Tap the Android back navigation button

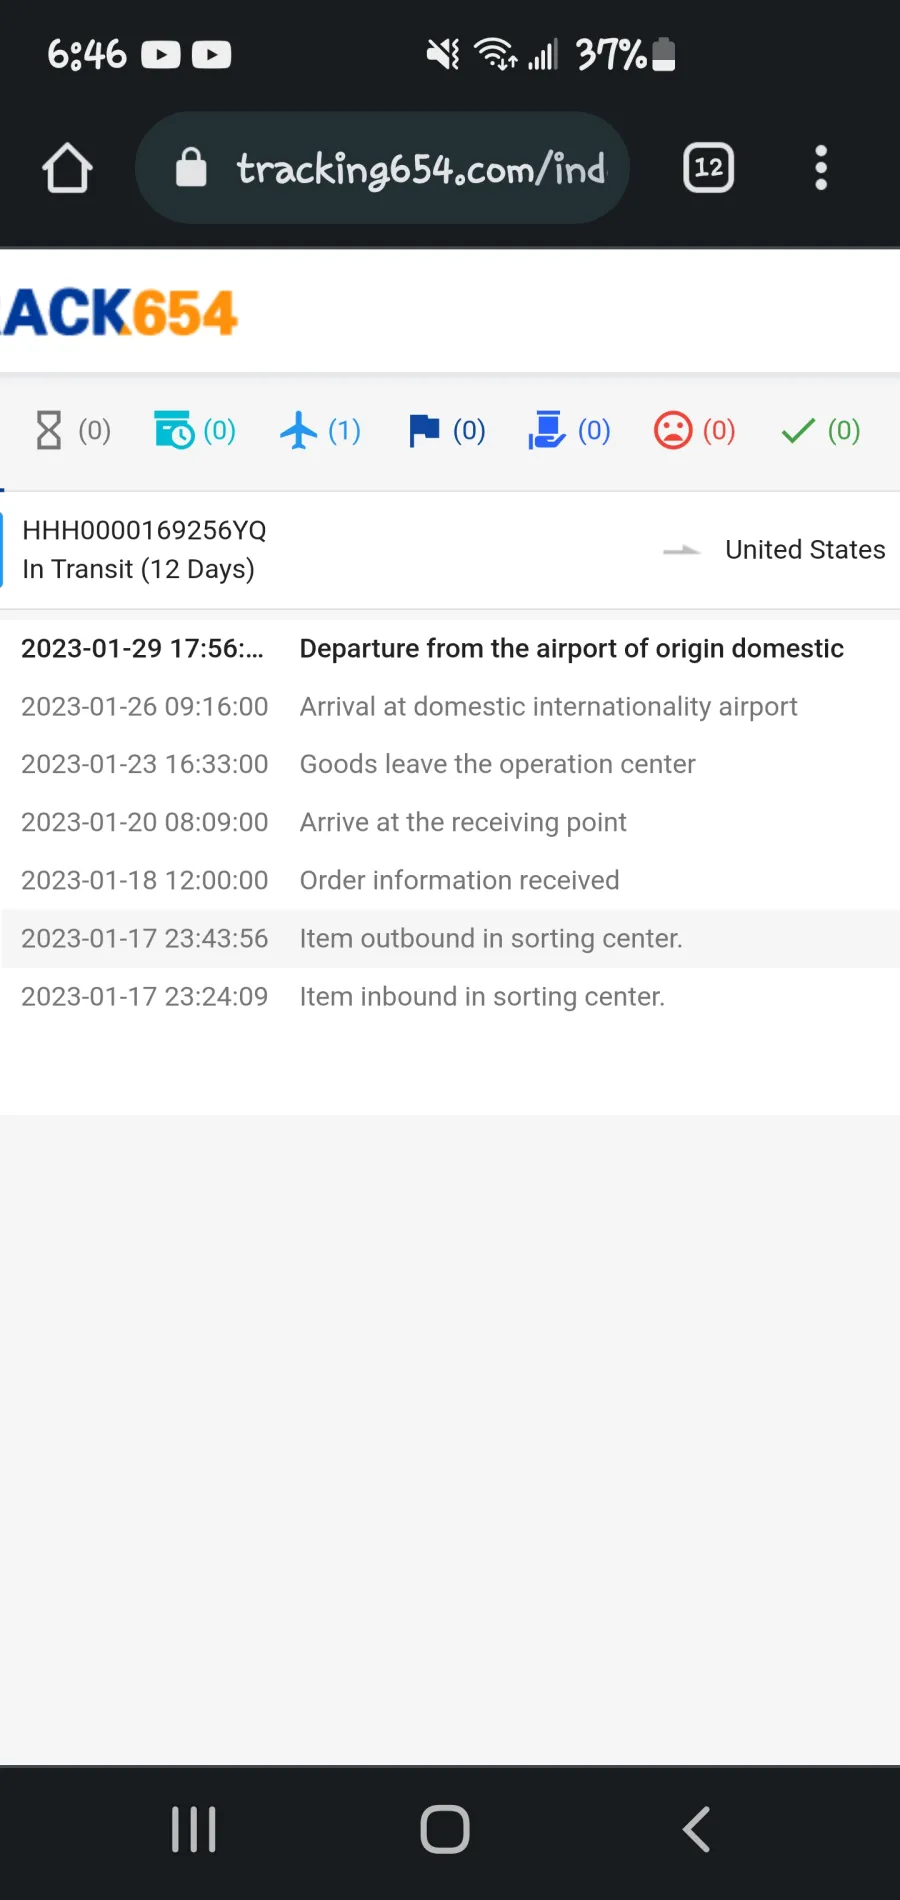tap(697, 1830)
